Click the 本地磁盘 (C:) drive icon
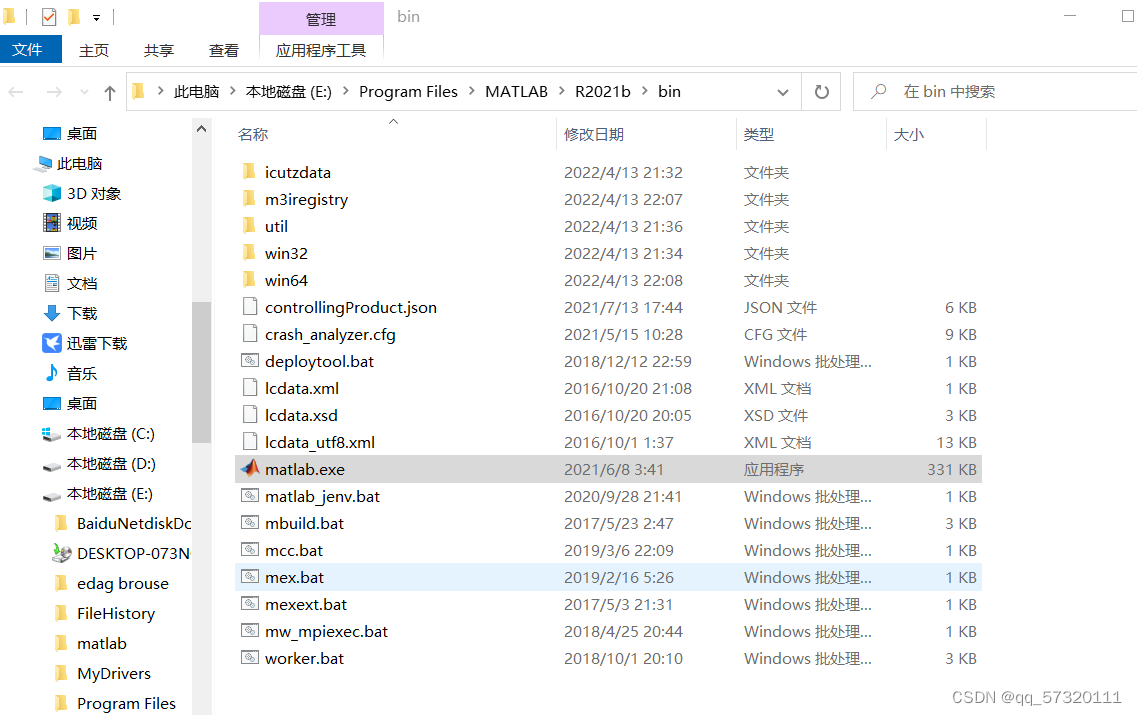Image resolution: width=1137 pixels, height=715 pixels. (51, 434)
